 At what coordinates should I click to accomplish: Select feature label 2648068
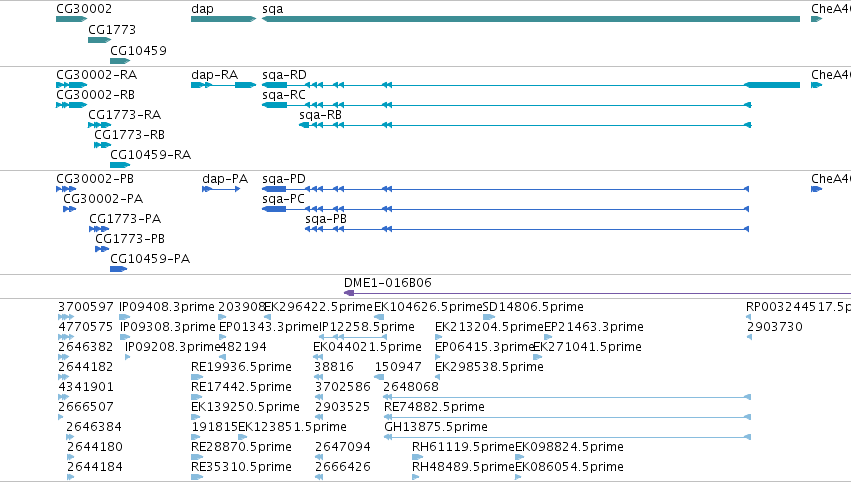pyautogui.click(x=411, y=386)
